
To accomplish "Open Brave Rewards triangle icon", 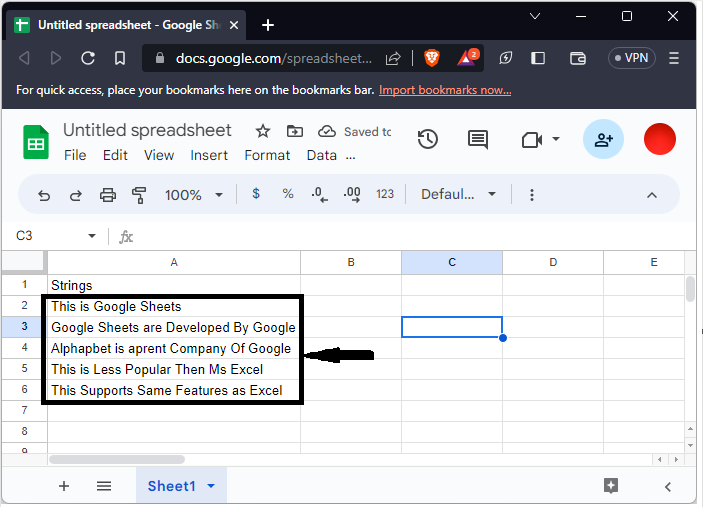I will coord(466,58).
